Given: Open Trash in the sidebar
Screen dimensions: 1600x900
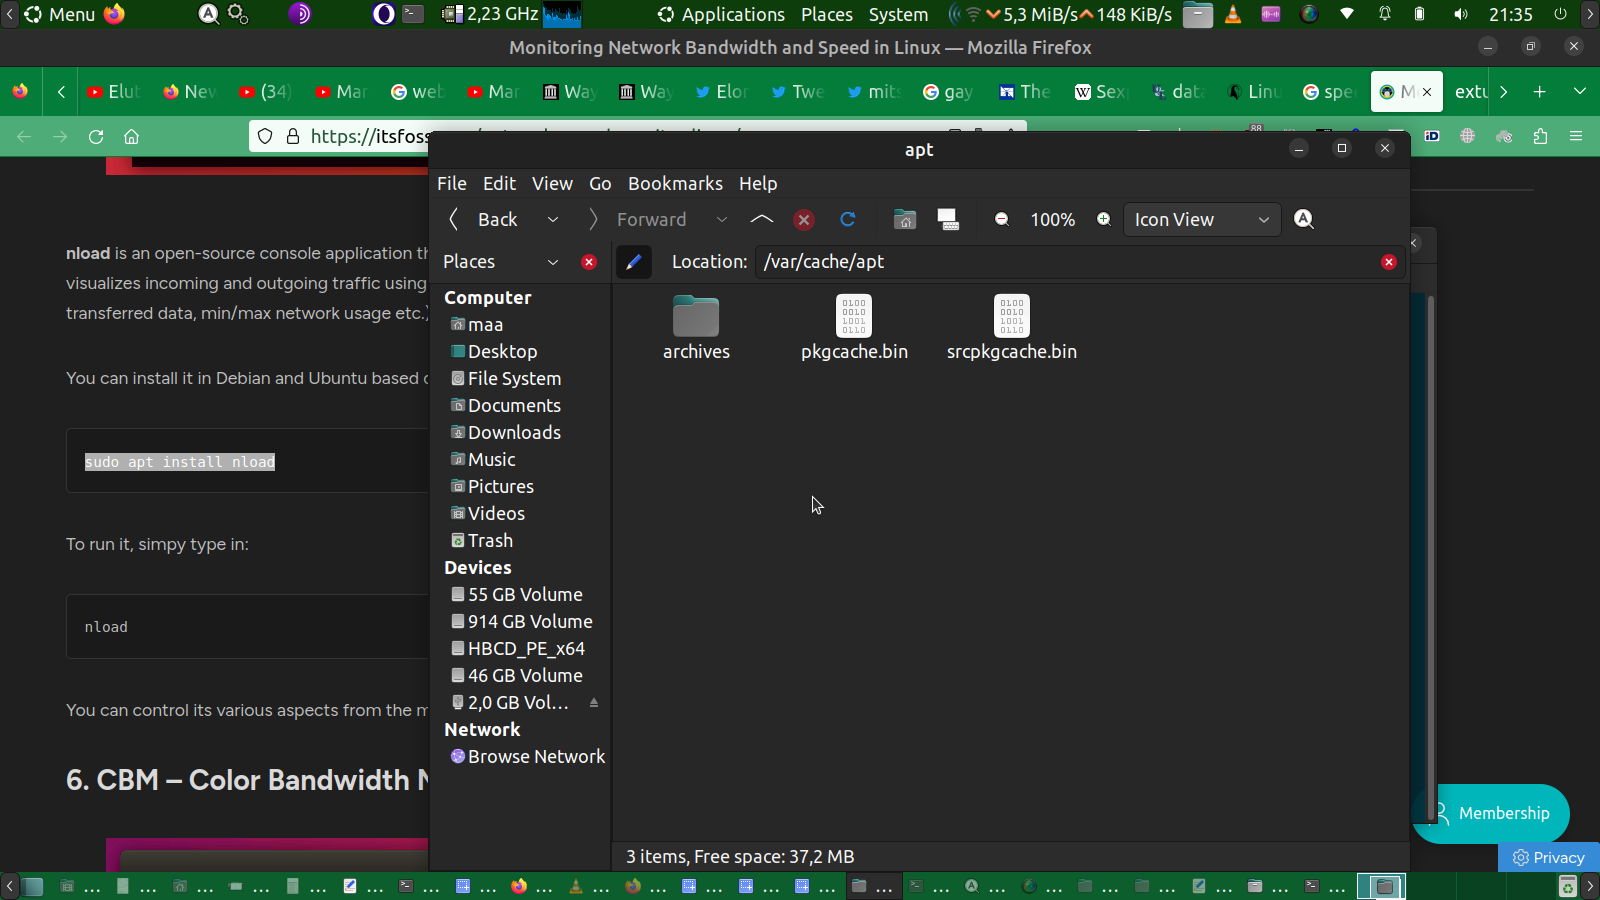Looking at the screenshot, I should coord(482,541).
